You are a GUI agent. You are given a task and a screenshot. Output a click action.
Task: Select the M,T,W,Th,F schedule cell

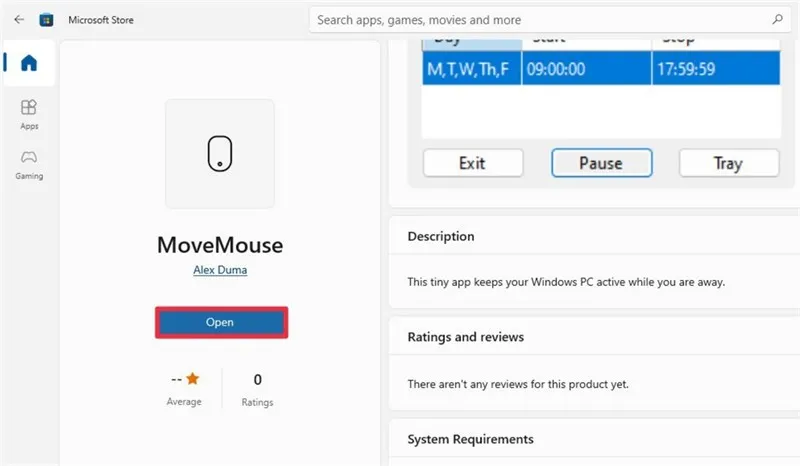pos(471,68)
